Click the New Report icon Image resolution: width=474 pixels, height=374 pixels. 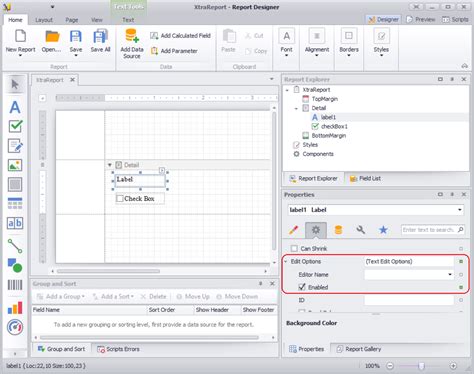pyautogui.click(x=20, y=36)
